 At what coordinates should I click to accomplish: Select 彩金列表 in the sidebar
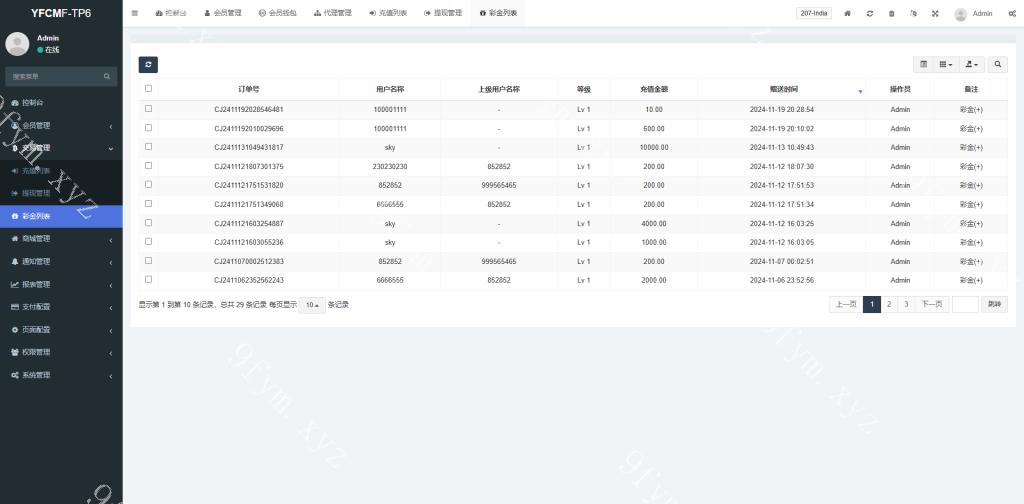(61, 216)
